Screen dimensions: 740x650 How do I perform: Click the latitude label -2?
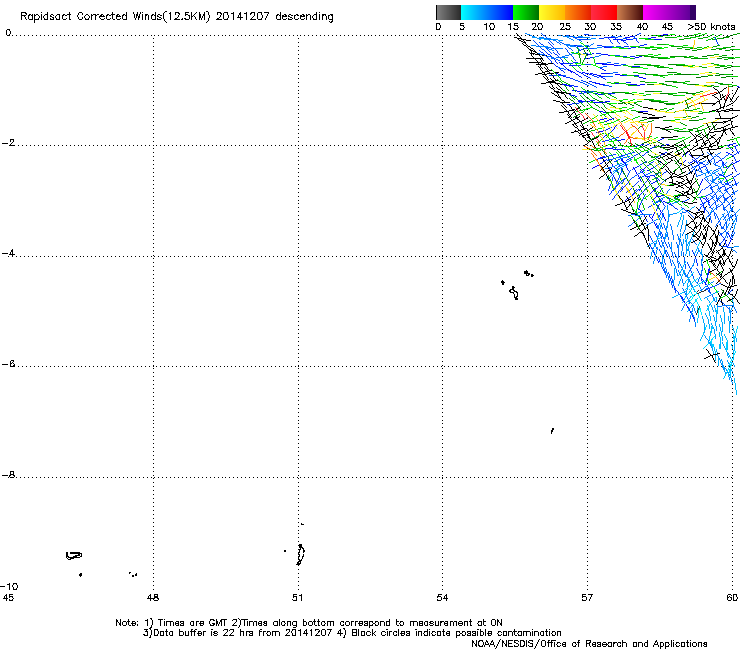click(8, 143)
